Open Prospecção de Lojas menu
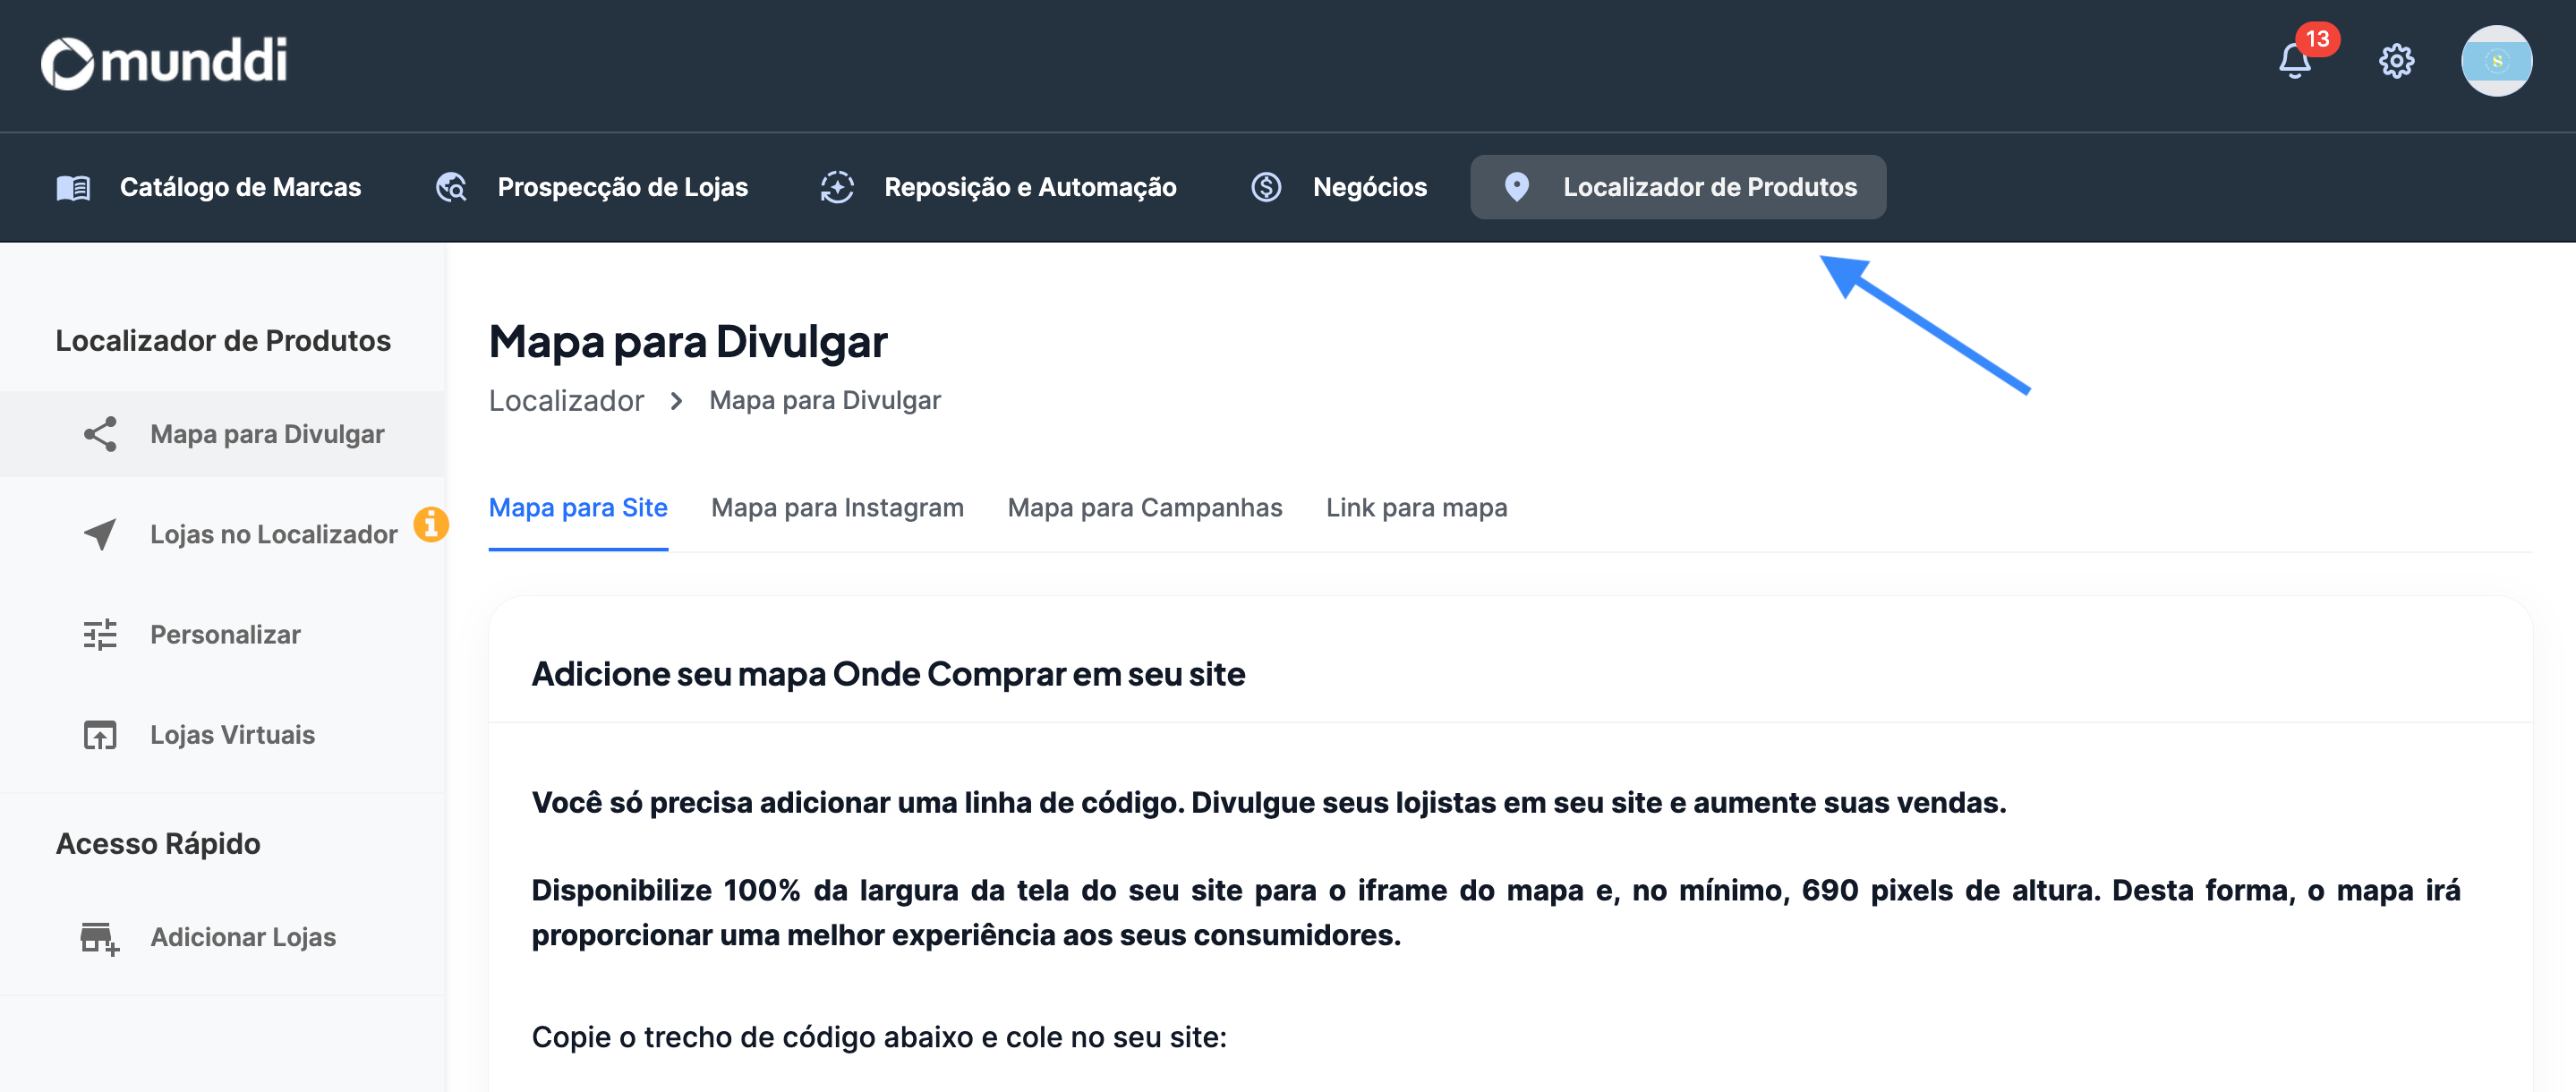The image size is (2576, 1092). [x=623, y=187]
